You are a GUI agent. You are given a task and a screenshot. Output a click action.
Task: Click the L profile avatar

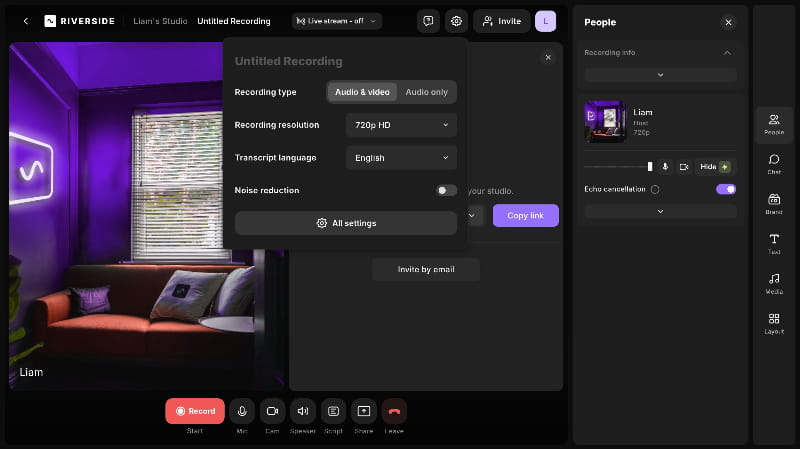545,21
